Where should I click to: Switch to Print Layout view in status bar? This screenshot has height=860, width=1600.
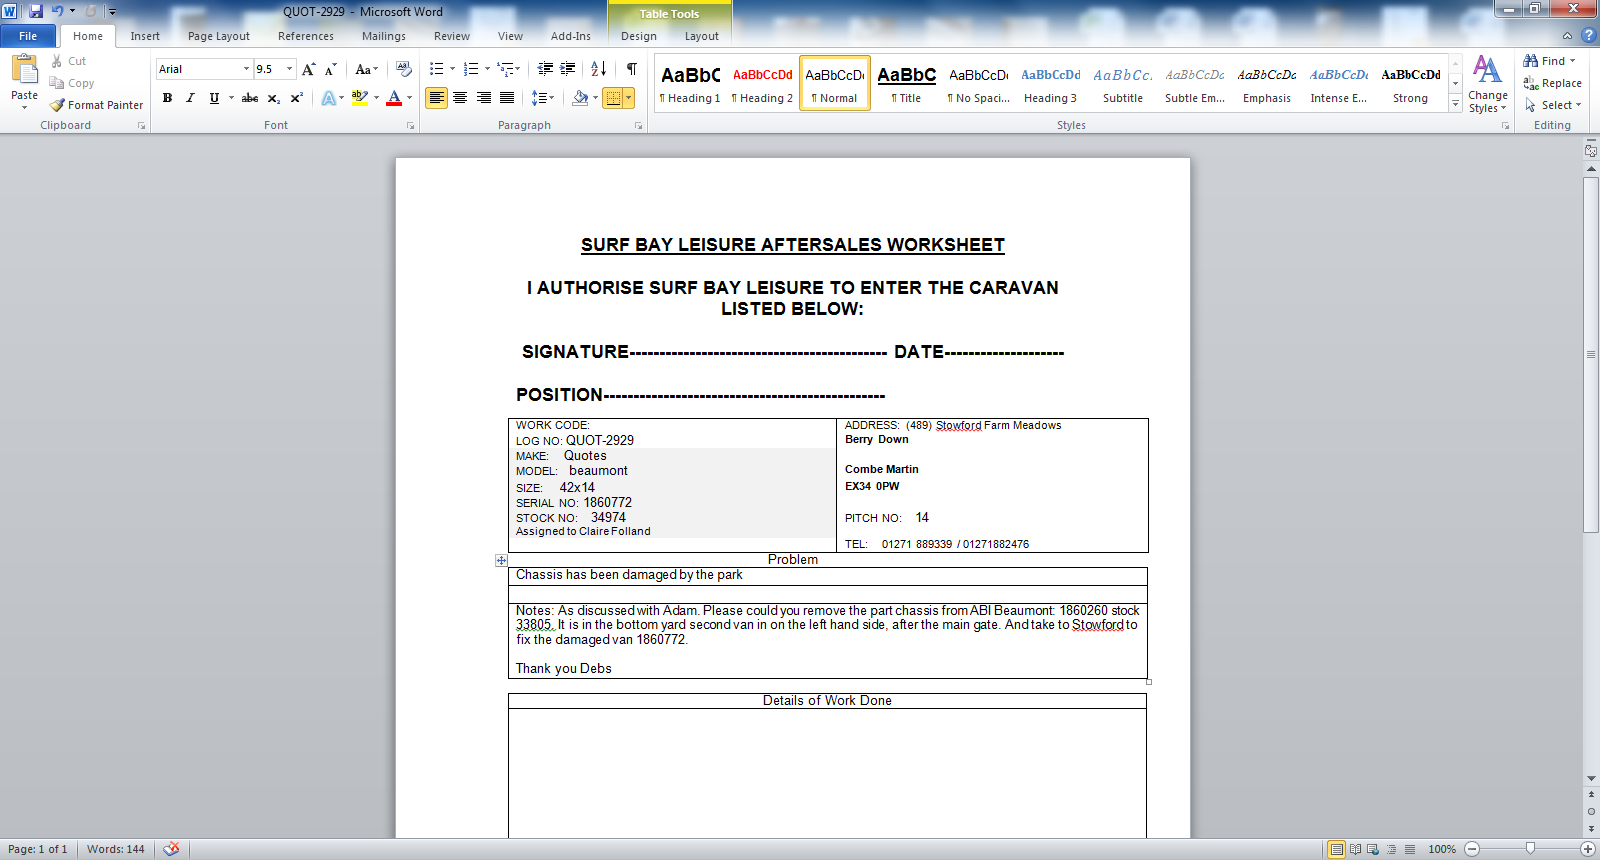[x=1336, y=849]
